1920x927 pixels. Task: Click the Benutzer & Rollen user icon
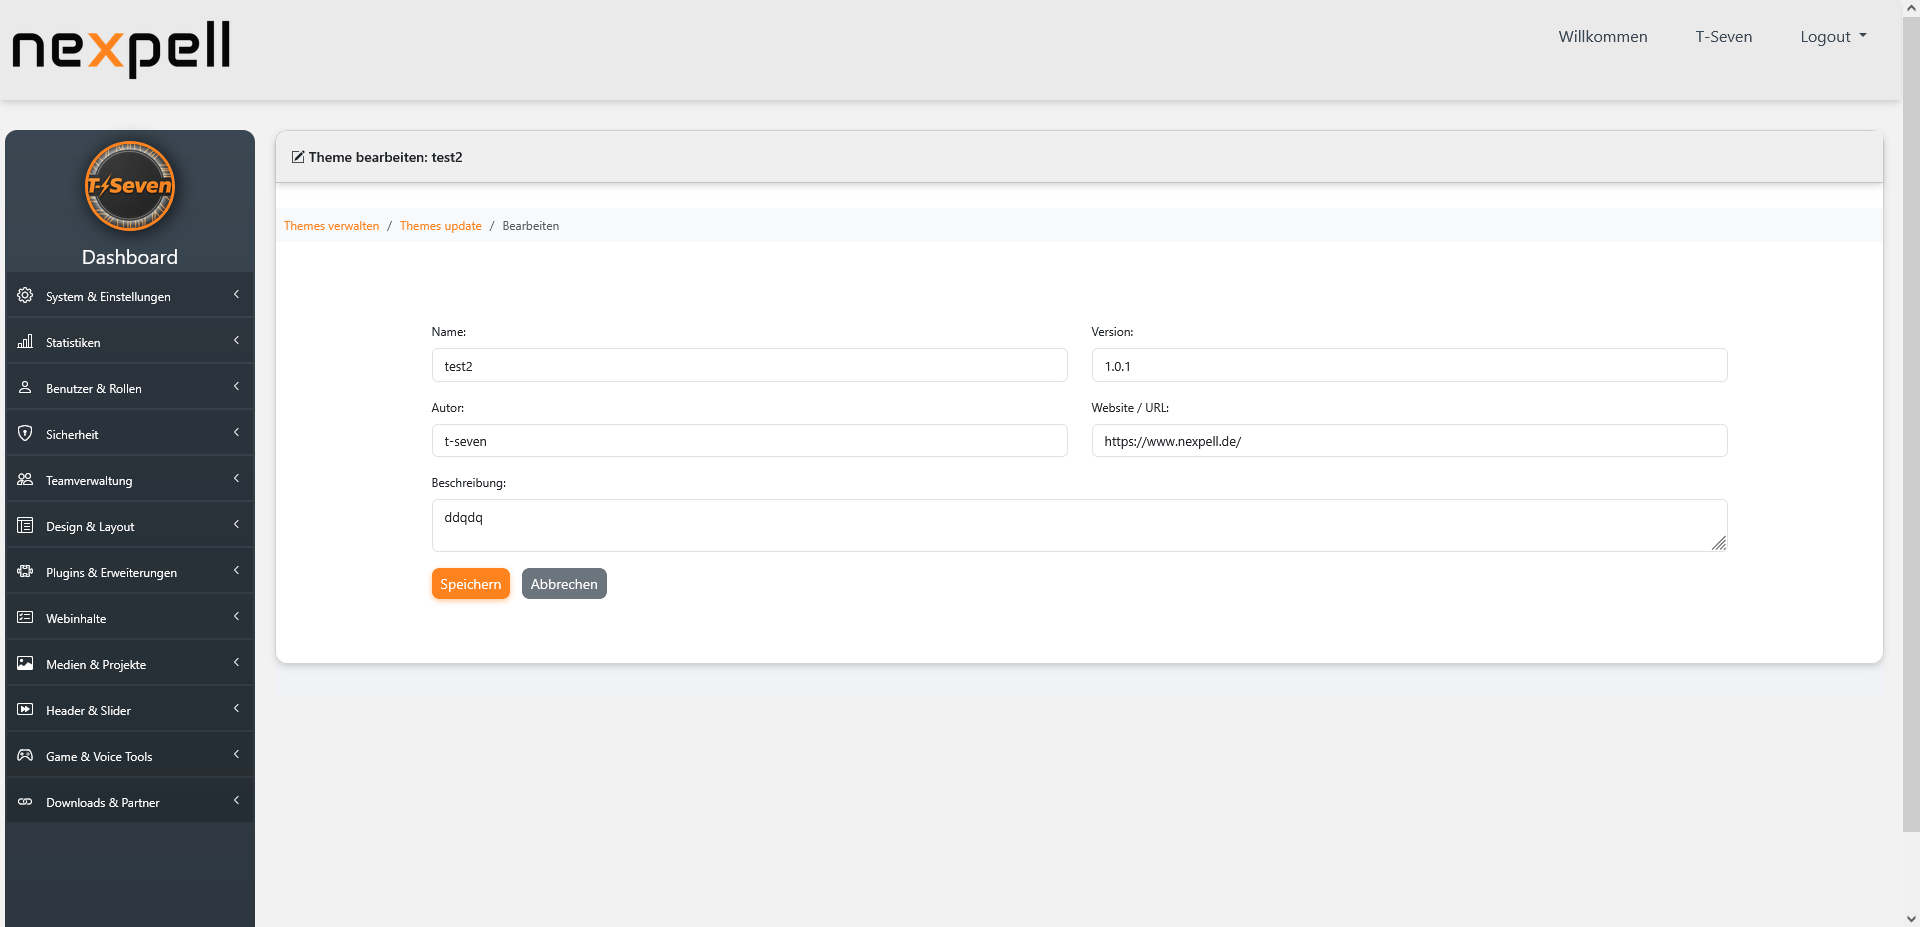[x=24, y=387]
